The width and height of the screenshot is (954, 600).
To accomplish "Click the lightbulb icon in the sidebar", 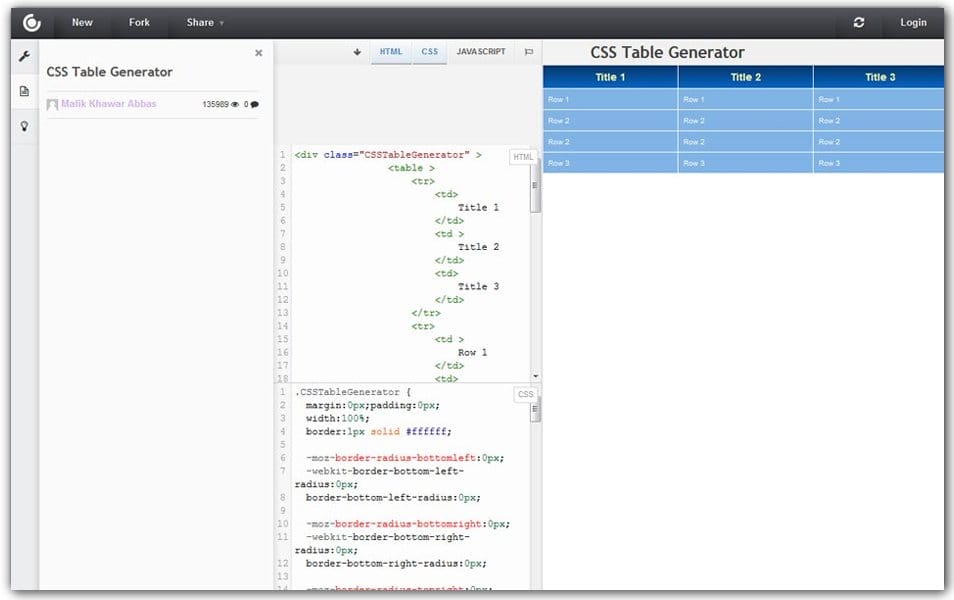I will pos(24,124).
